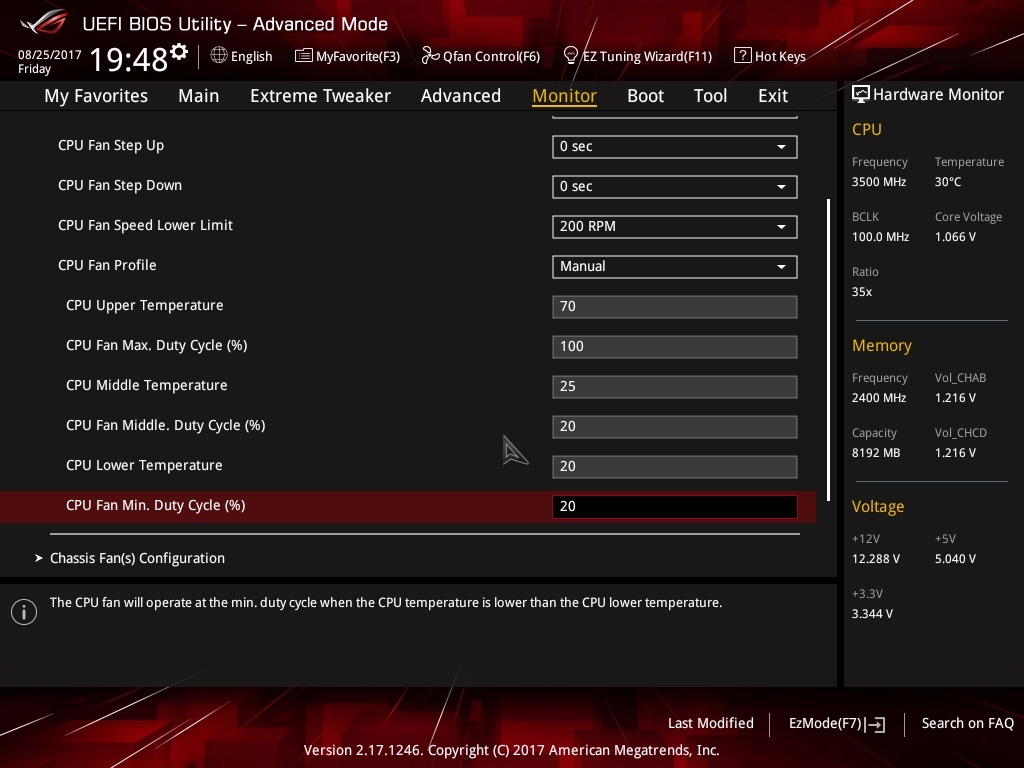Select CPU Fan Profile label
Image resolution: width=1024 pixels, height=768 pixels.
[x=107, y=265]
